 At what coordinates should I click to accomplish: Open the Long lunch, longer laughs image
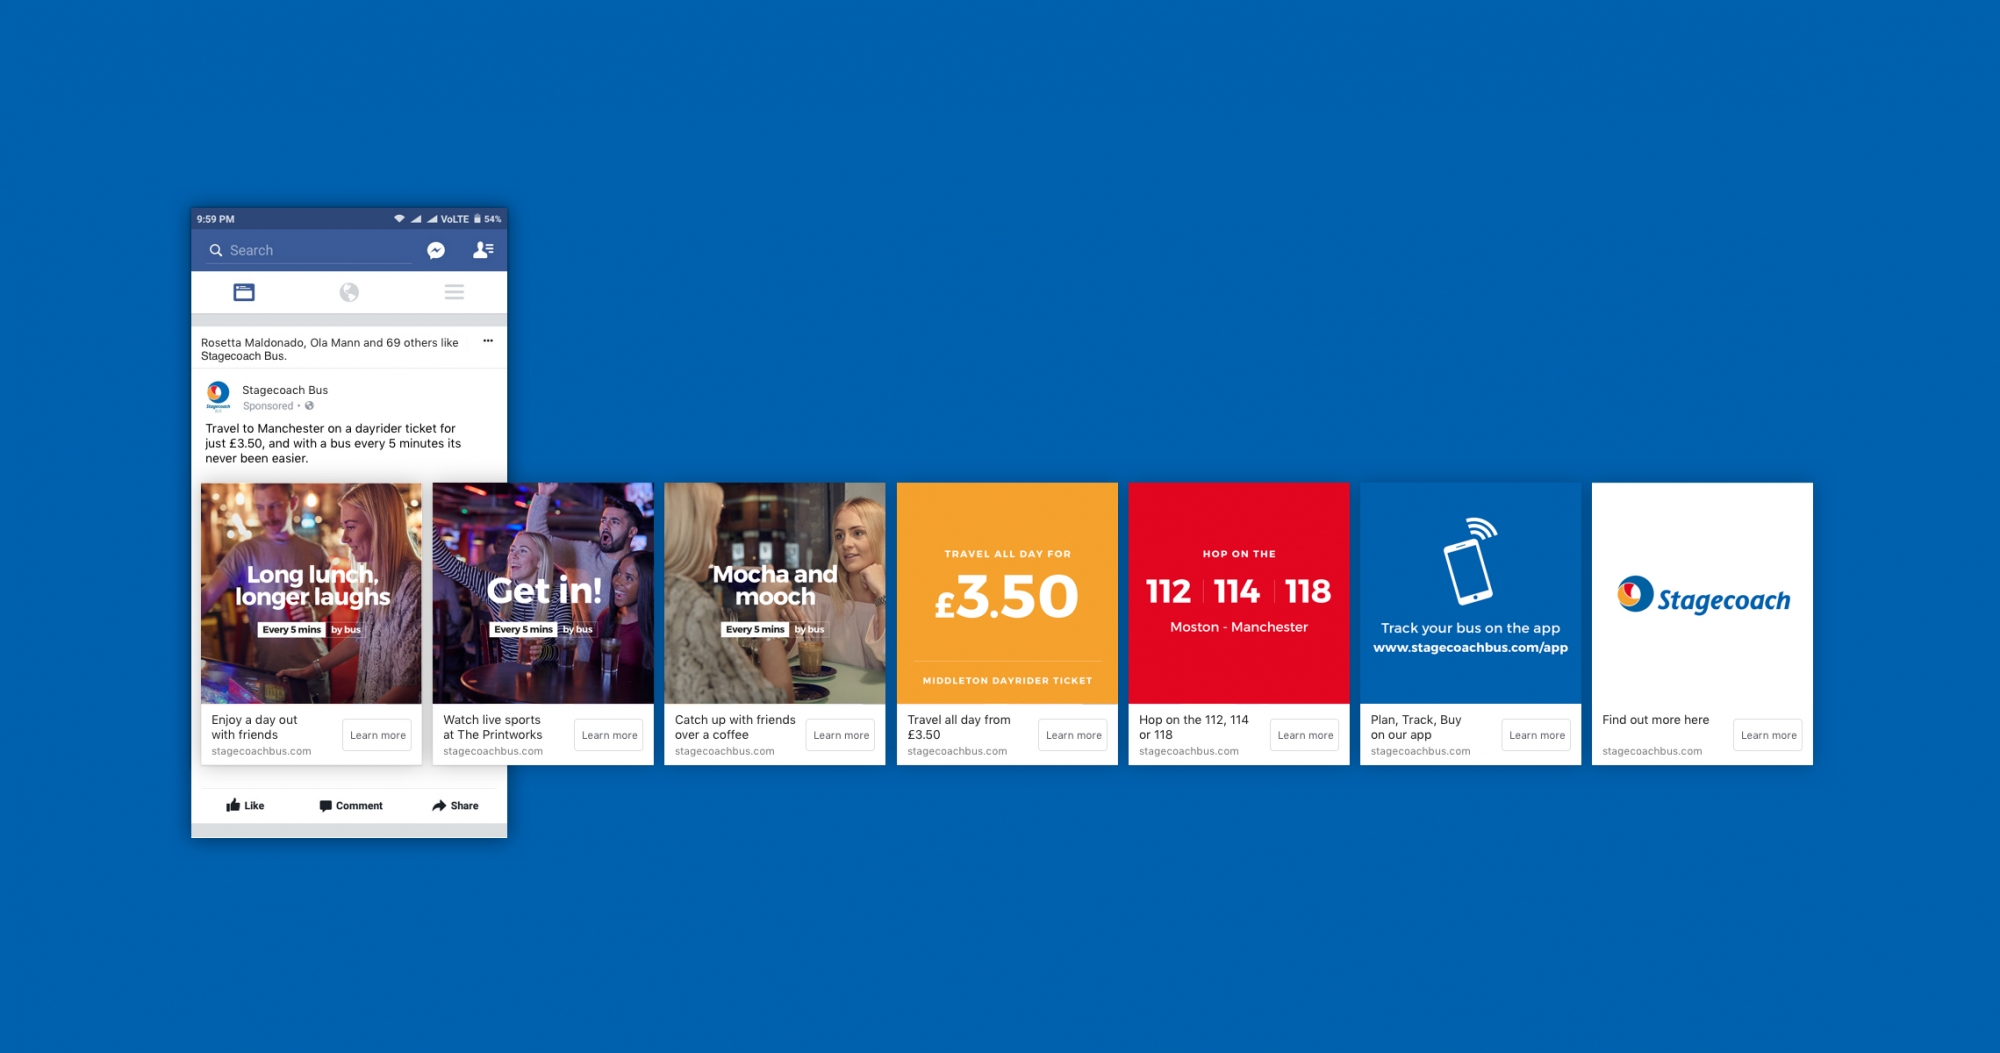click(311, 593)
